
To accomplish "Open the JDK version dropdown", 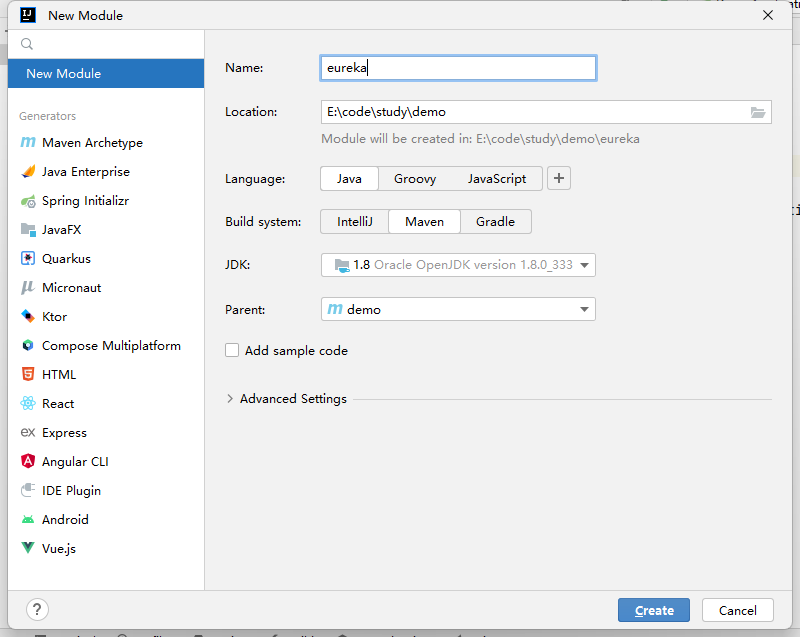I will pos(585,266).
